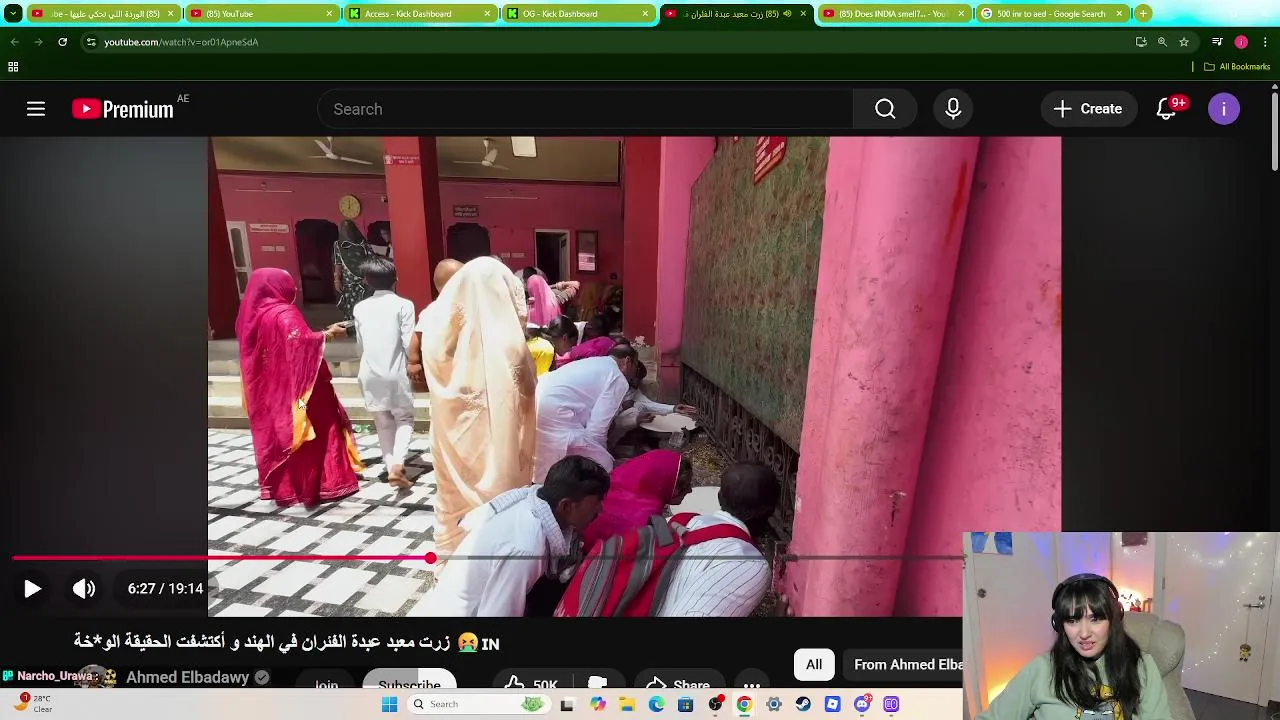Open YouTube notifications bell
The height and width of the screenshot is (720, 1280).
1167,109
